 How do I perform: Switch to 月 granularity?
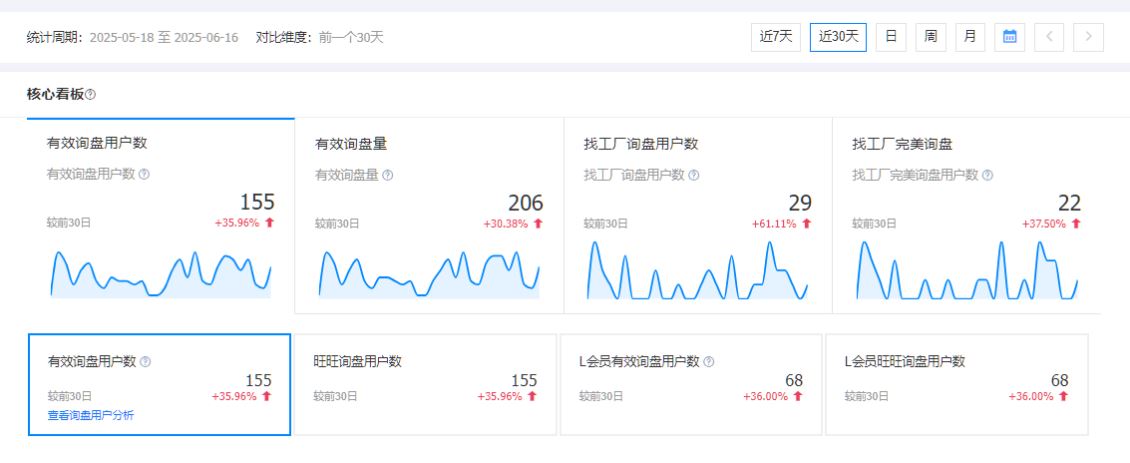tap(969, 37)
